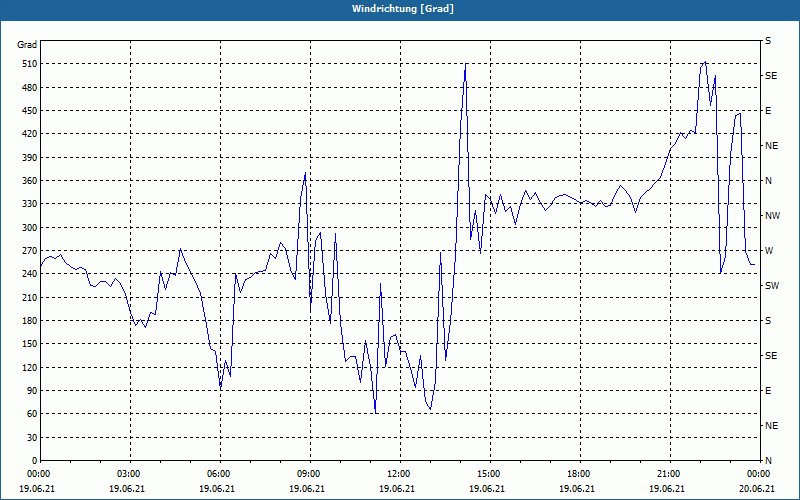
Task: Select the W compass label
Action: (x=769, y=251)
